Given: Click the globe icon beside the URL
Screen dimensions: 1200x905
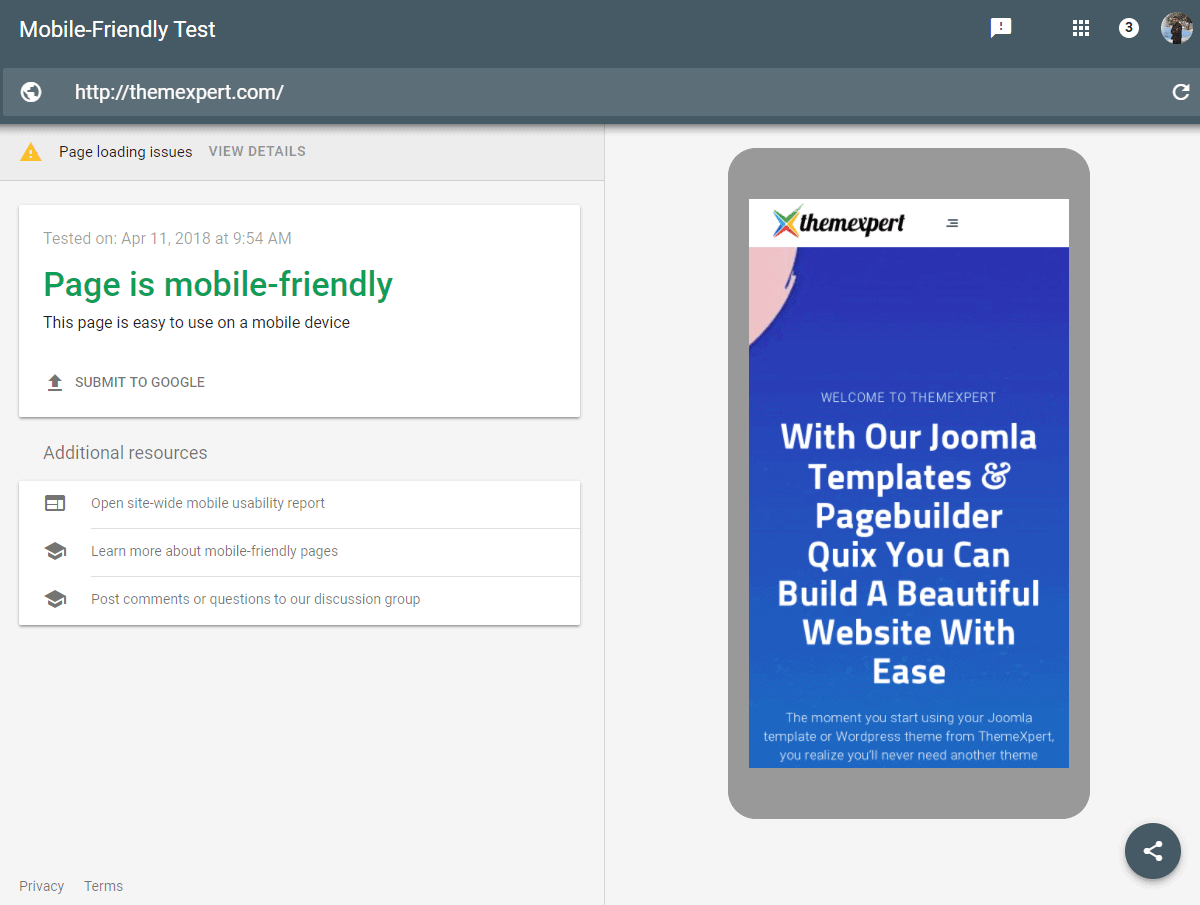Looking at the screenshot, I should (x=31, y=92).
